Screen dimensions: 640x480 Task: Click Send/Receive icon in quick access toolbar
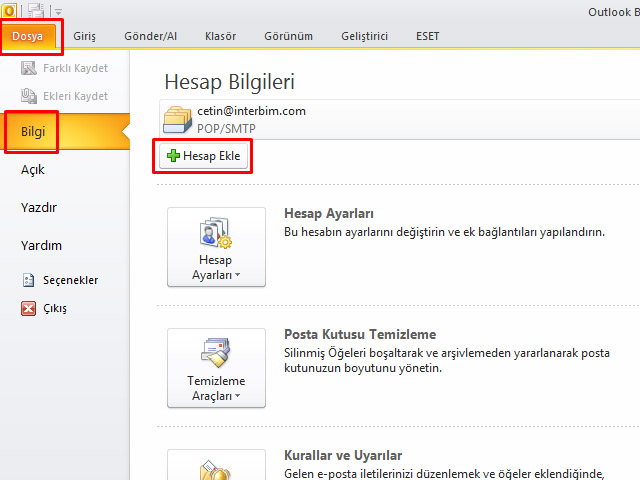(36, 9)
